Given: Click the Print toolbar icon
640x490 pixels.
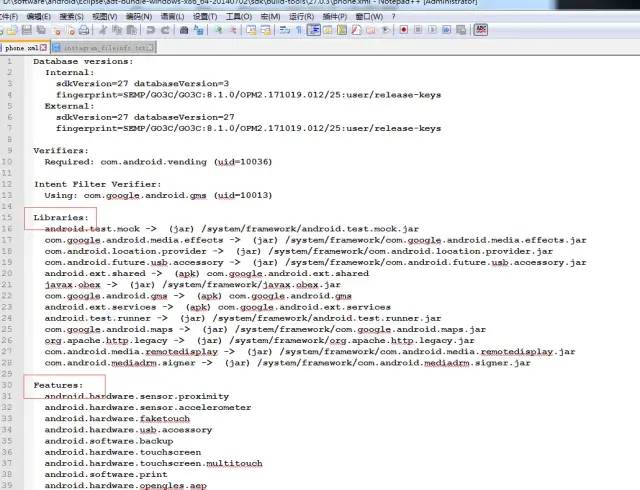Looking at the screenshot, I should tap(84, 30).
